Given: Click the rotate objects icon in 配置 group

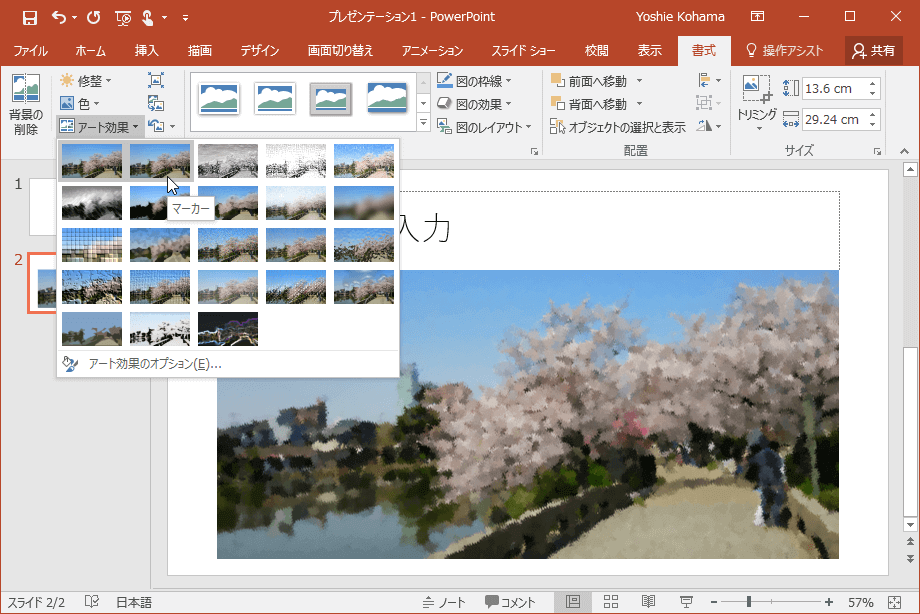Looking at the screenshot, I should point(707,126).
